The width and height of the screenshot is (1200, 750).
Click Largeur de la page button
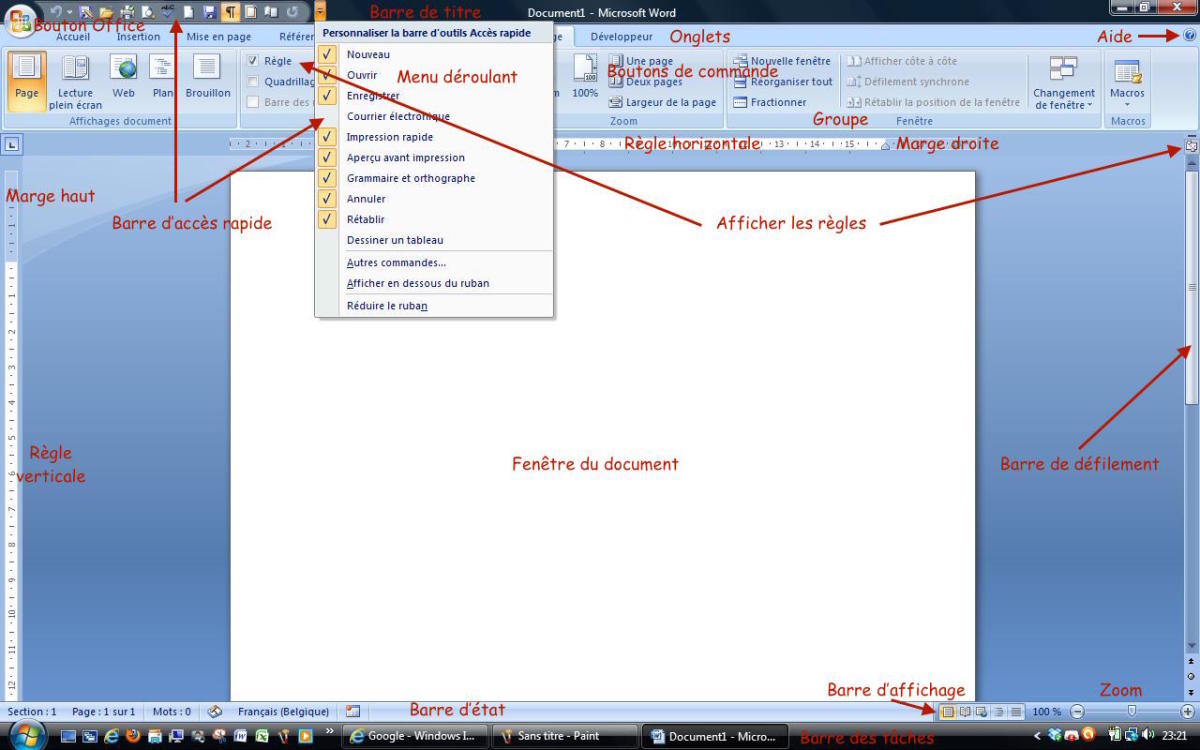[x=662, y=102]
